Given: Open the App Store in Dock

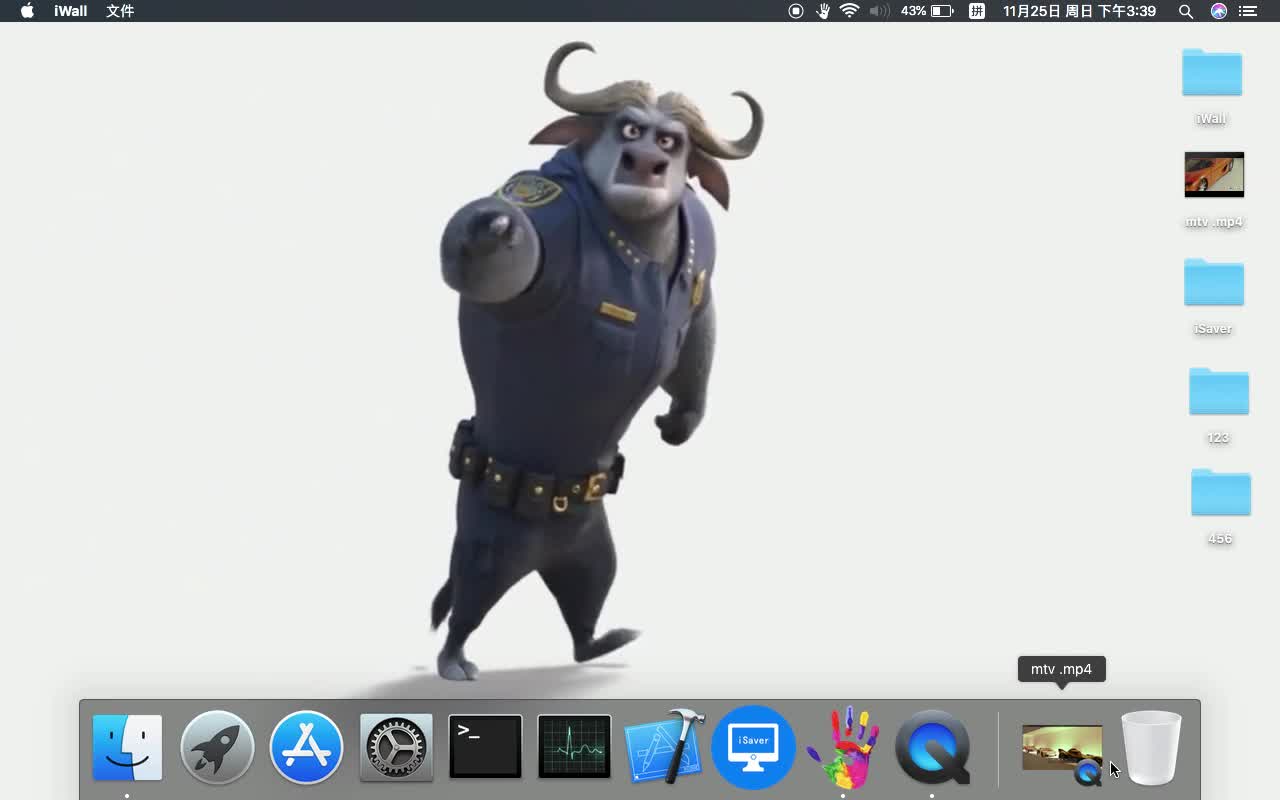Looking at the screenshot, I should pos(306,747).
